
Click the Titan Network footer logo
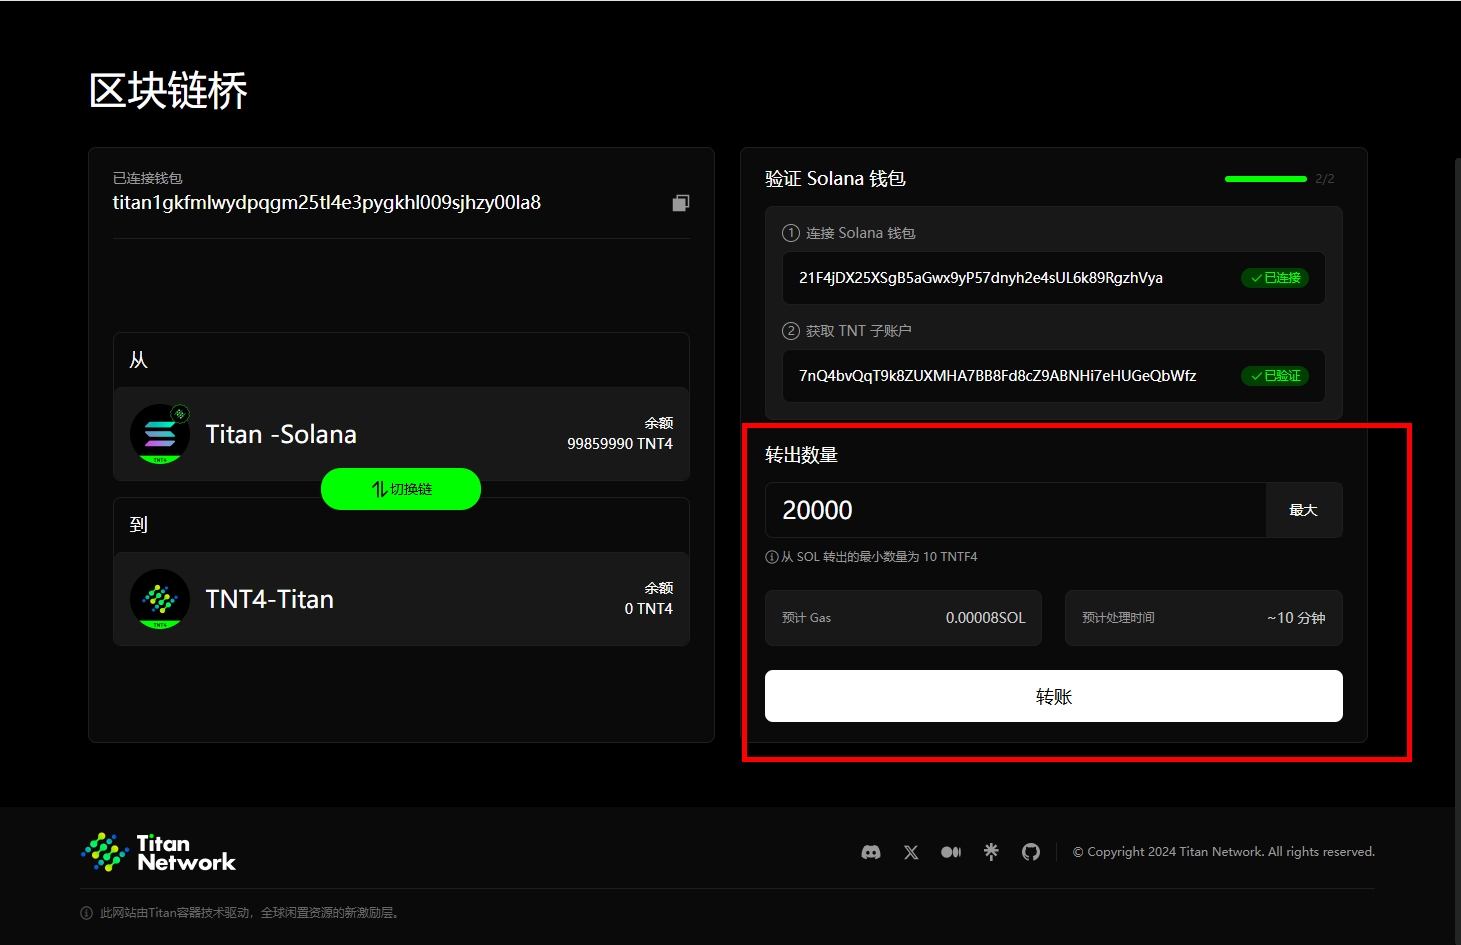[159, 852]
